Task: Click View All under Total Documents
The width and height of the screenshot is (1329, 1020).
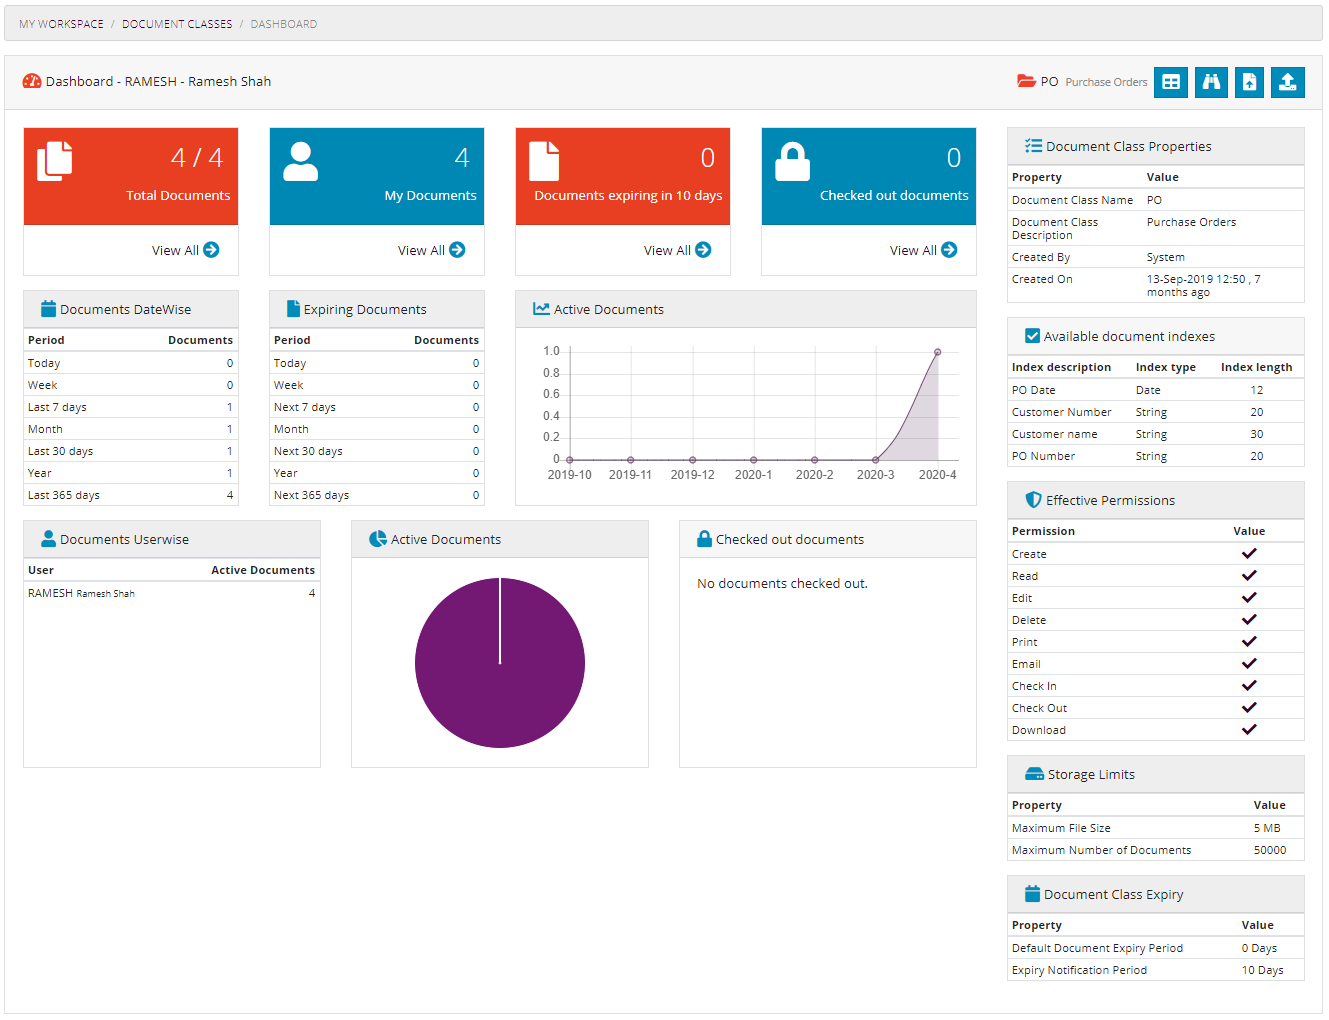Action: (184, 250)
